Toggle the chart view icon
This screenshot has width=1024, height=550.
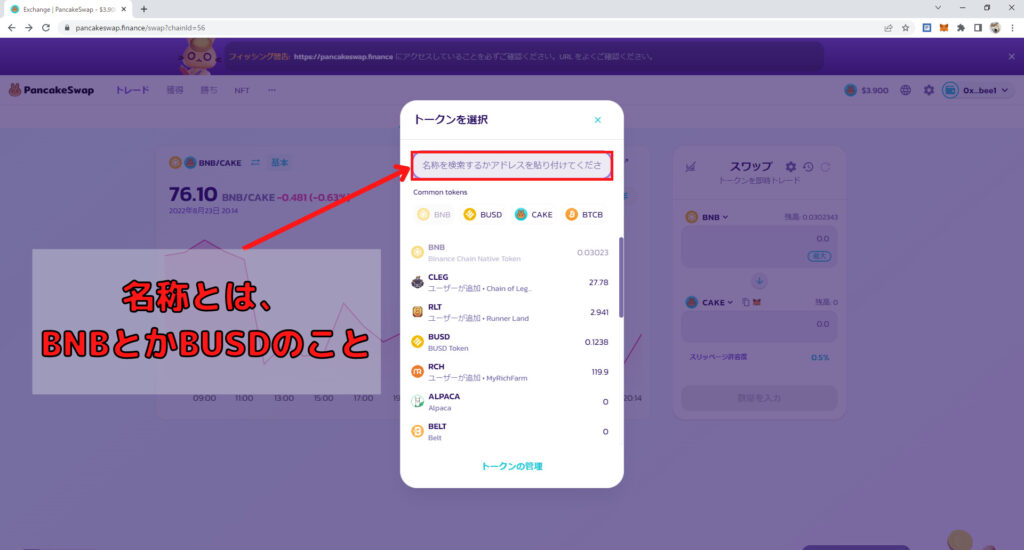(690, 167)
